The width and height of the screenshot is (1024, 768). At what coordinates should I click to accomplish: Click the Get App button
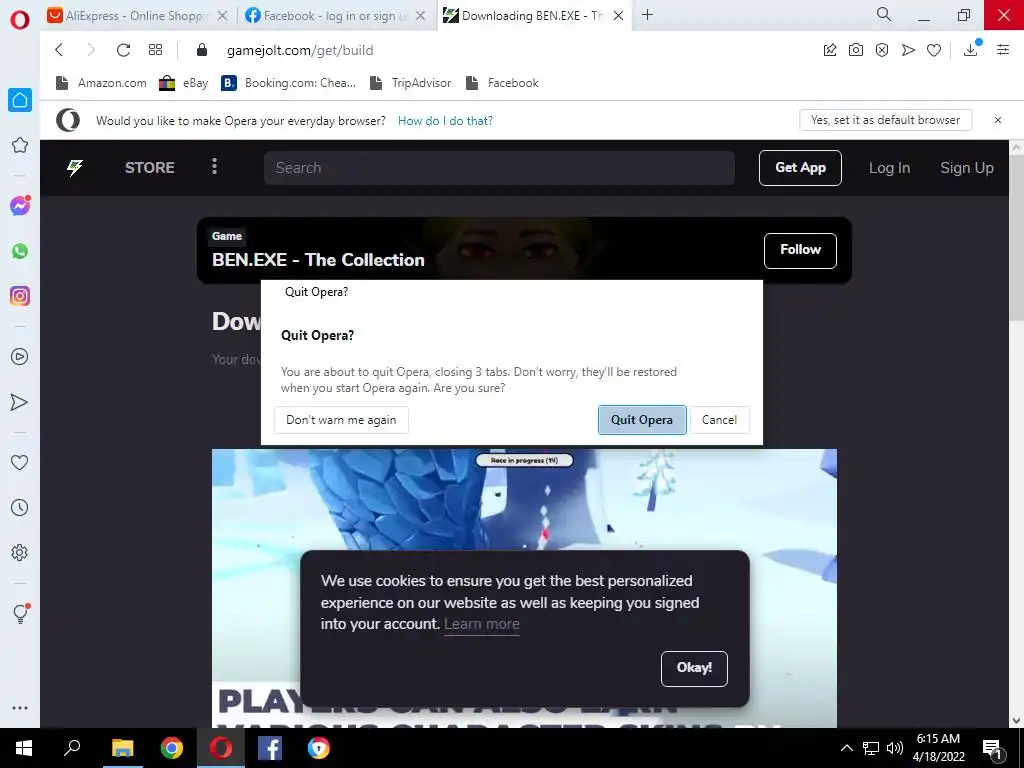click(800, 168)
